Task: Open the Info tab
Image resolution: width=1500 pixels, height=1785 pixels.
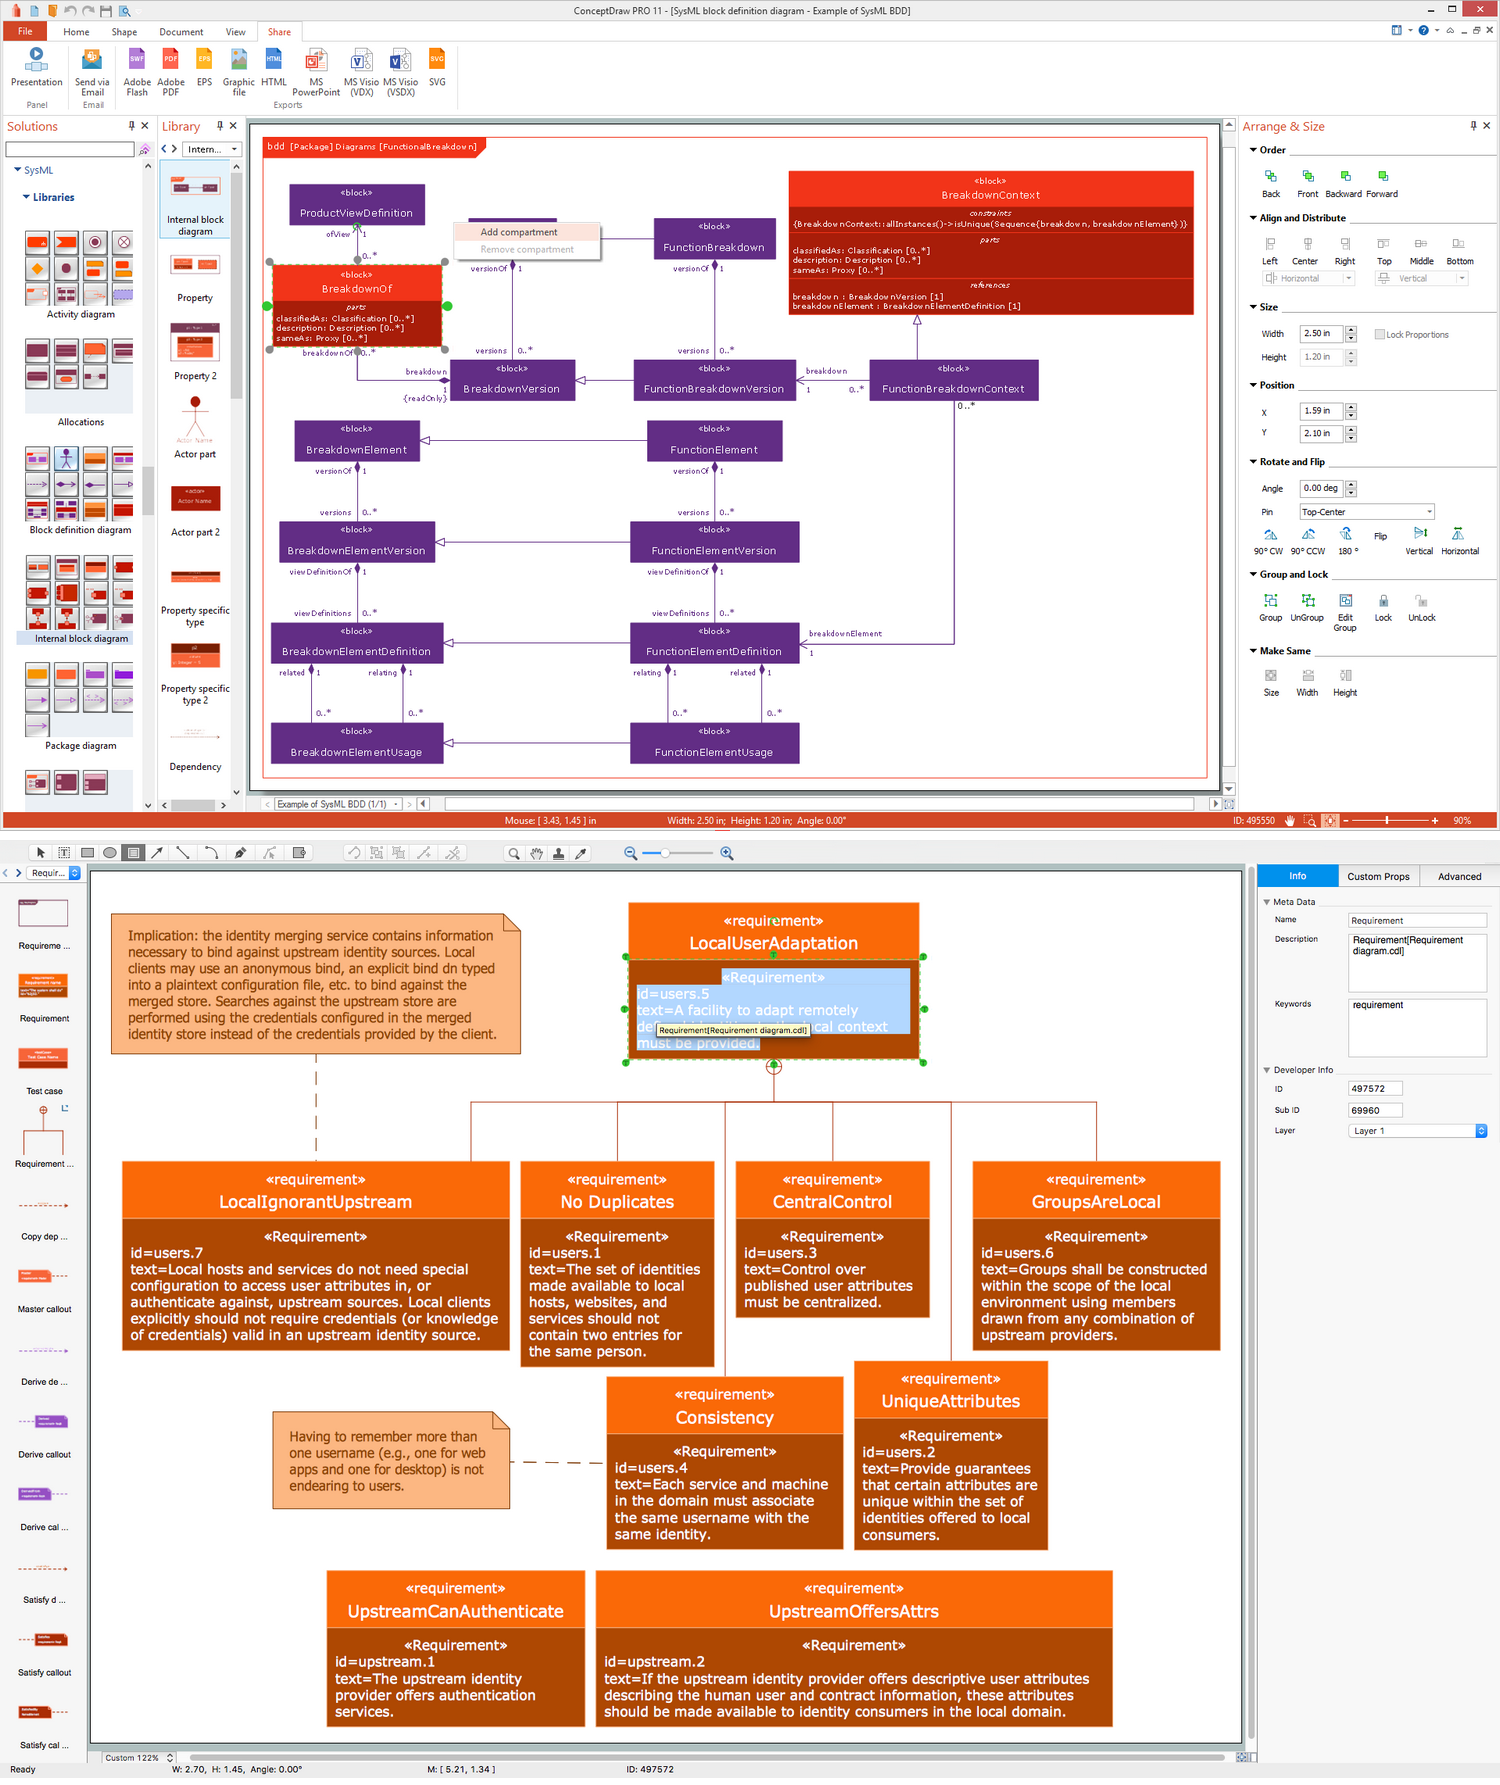Action: click(1297, 876)
